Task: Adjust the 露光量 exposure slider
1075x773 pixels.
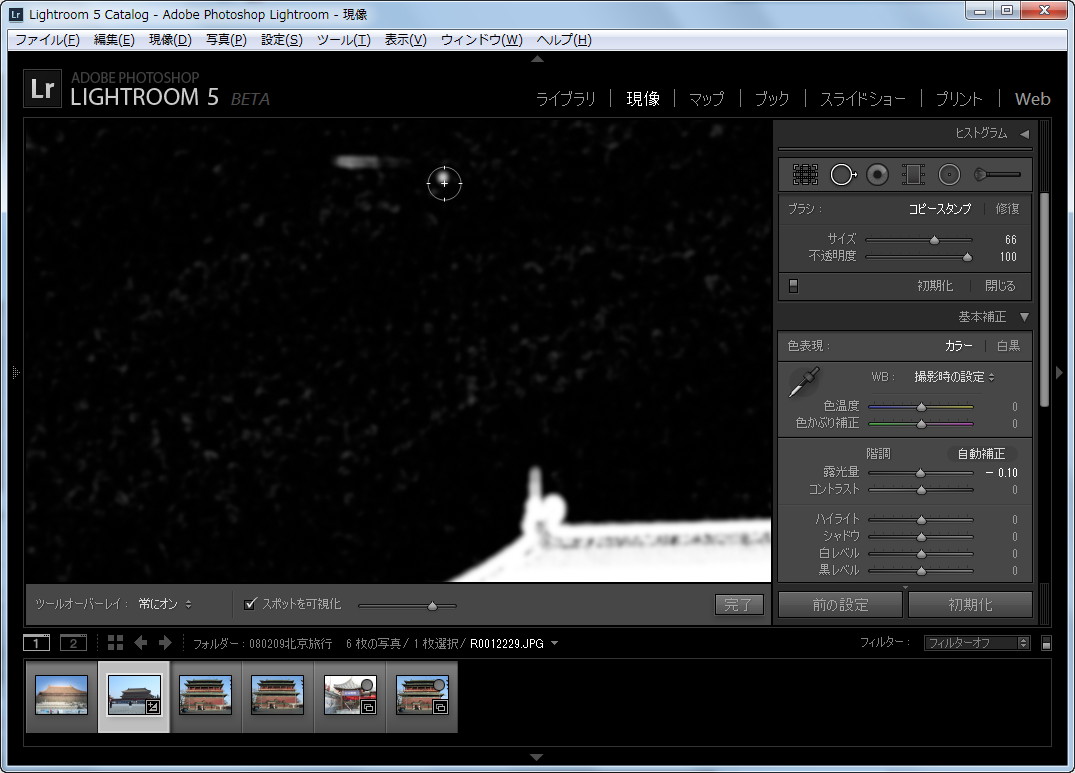Action: [921, 473]
